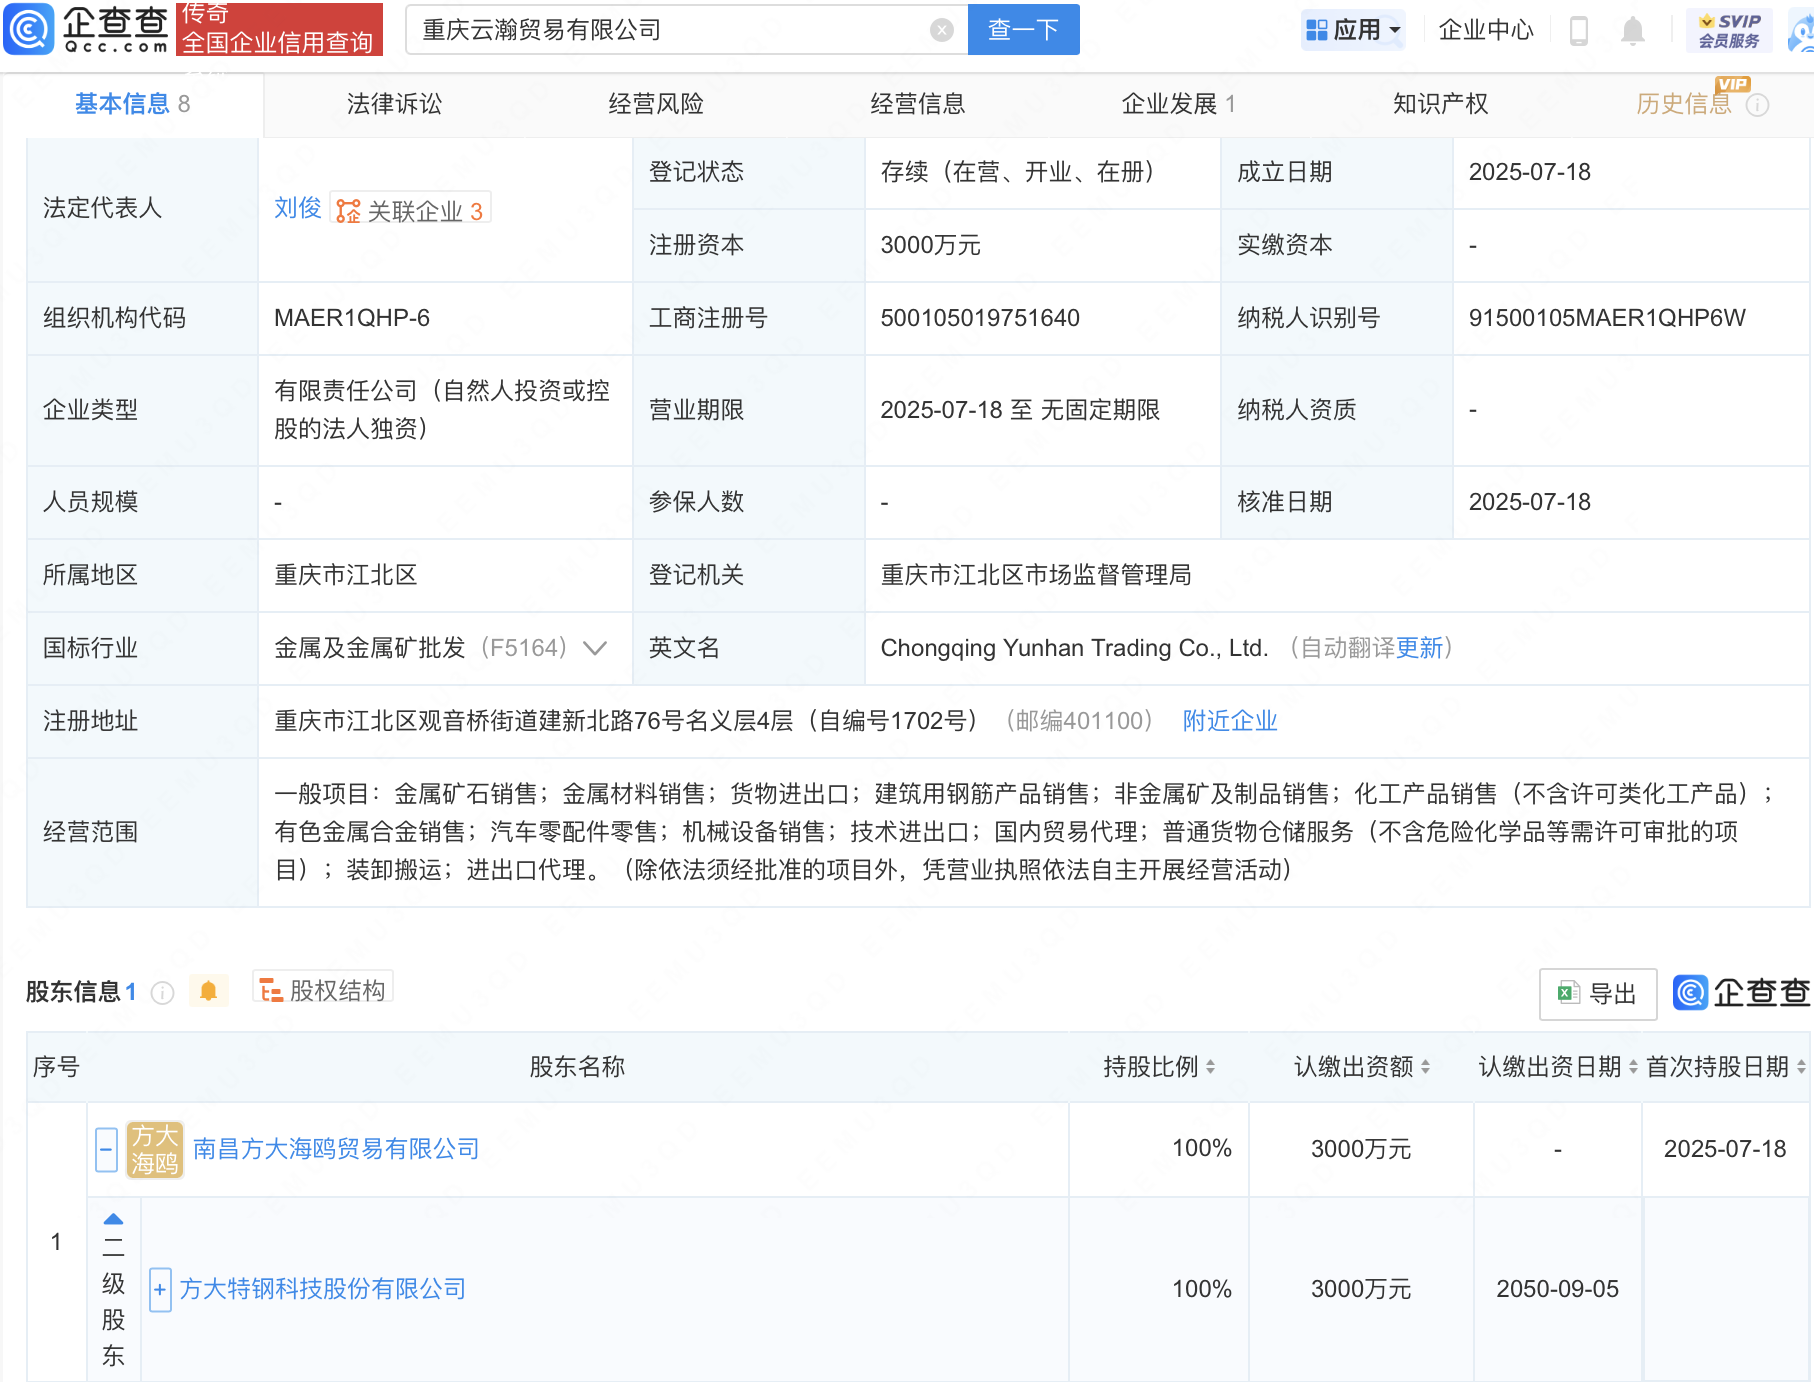
Task: Toggle shareholder monitoring bell icon
Action: [208, 991]
